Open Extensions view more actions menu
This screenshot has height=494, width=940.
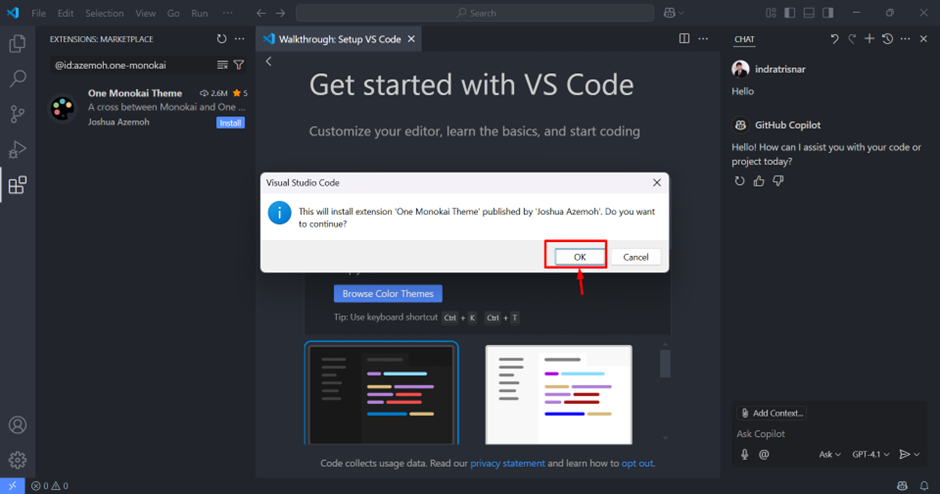[x=240, y=39]
